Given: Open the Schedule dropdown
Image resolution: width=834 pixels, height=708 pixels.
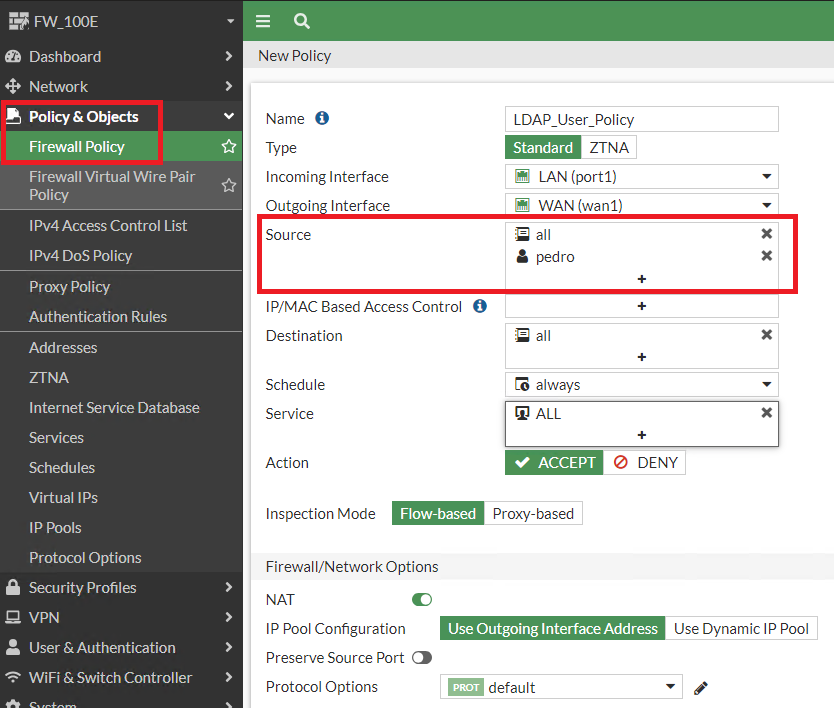Looking at the screenshot, I should (641, 385).
